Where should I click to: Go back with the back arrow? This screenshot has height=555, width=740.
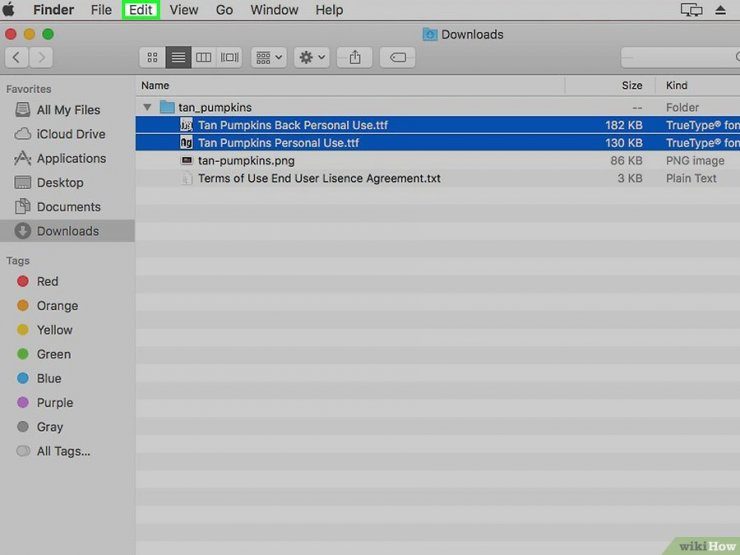coord(17,58)
